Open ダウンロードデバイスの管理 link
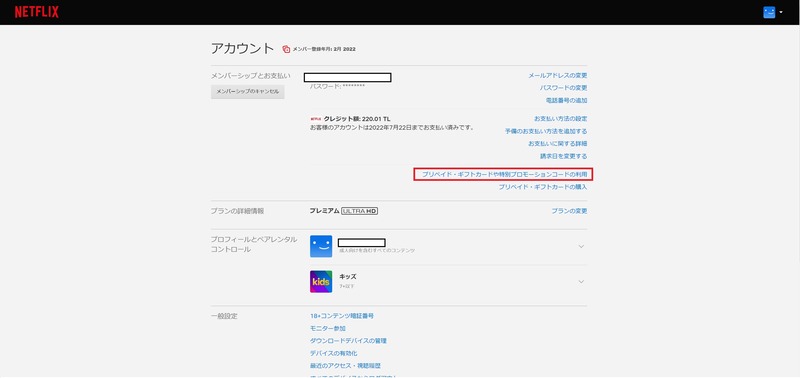The width and height of the screenshot is (800, 378). click(348, 341)
